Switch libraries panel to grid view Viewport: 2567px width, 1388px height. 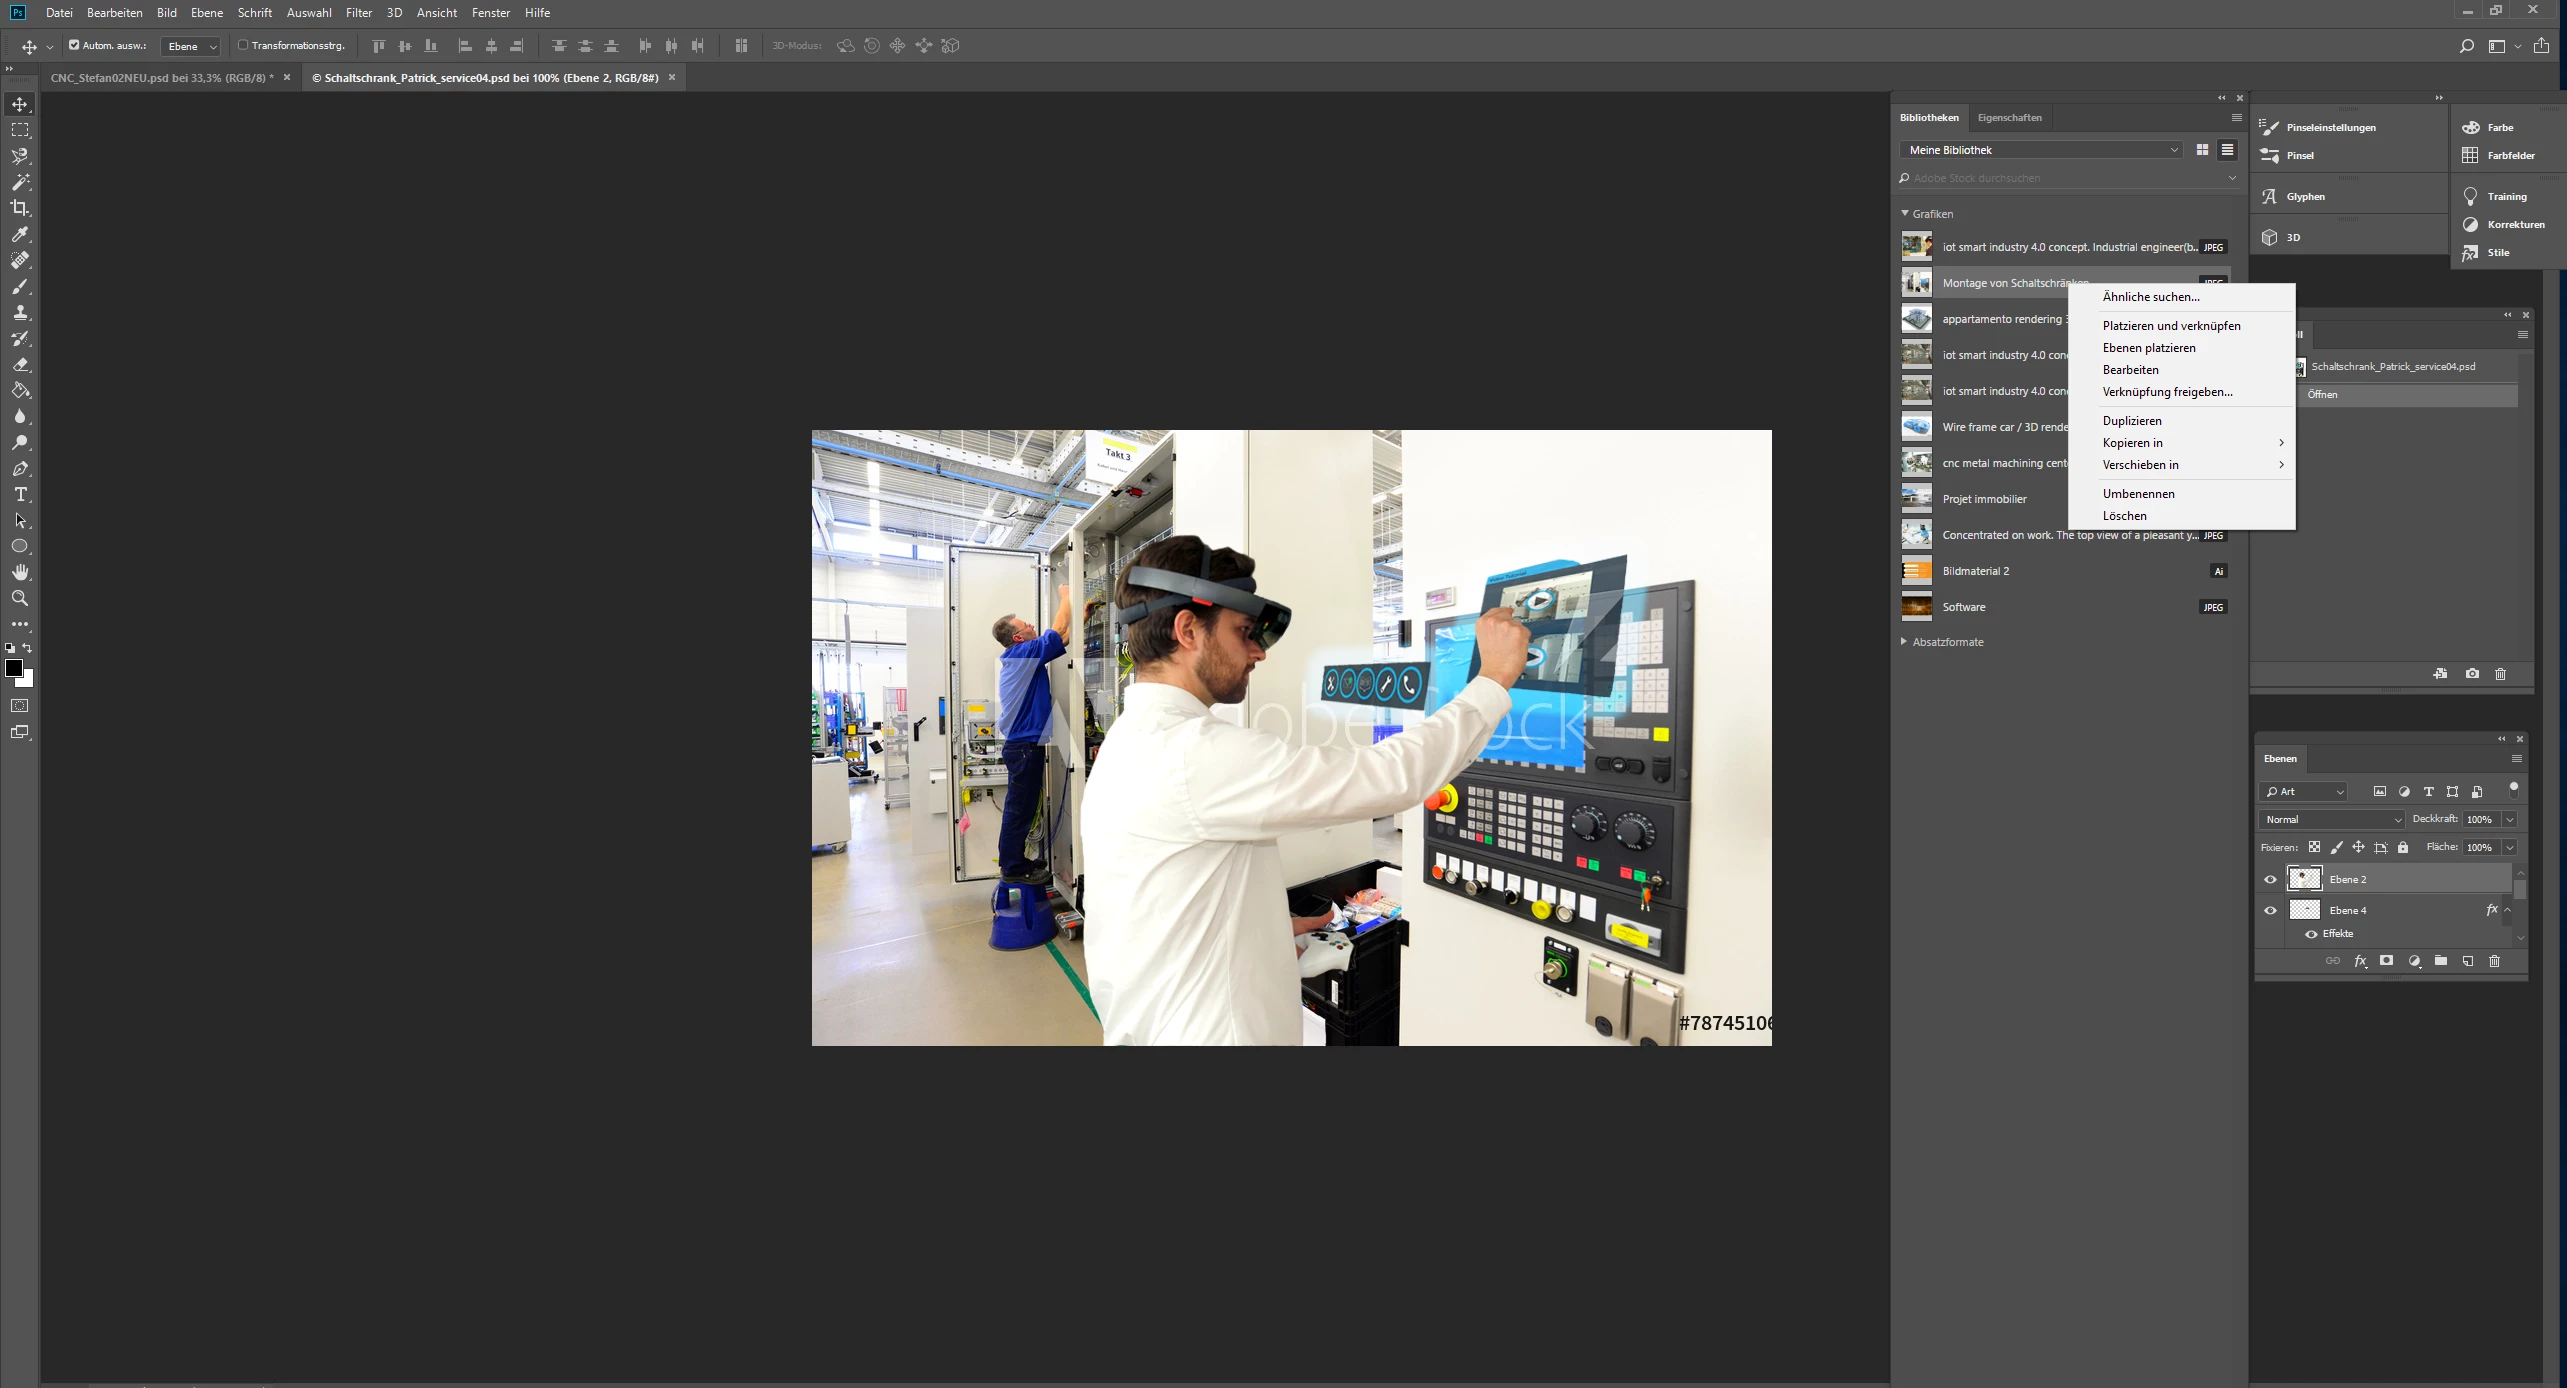tap(2202, 150)
